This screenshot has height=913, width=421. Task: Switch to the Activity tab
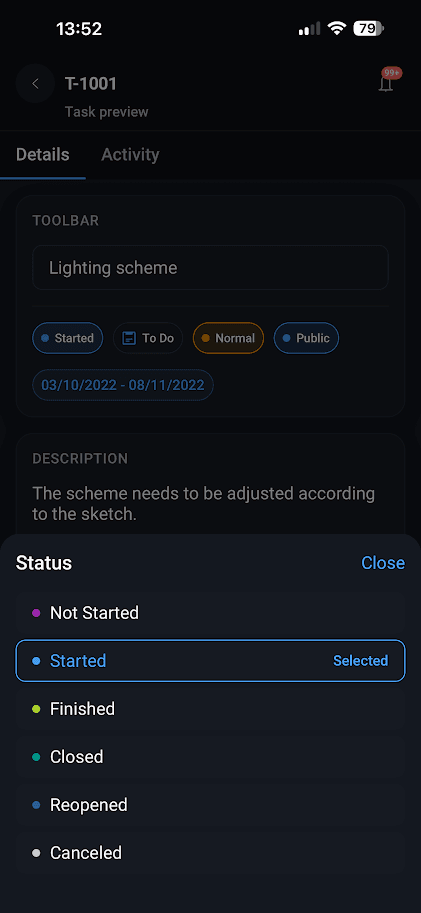click(130, 155)
